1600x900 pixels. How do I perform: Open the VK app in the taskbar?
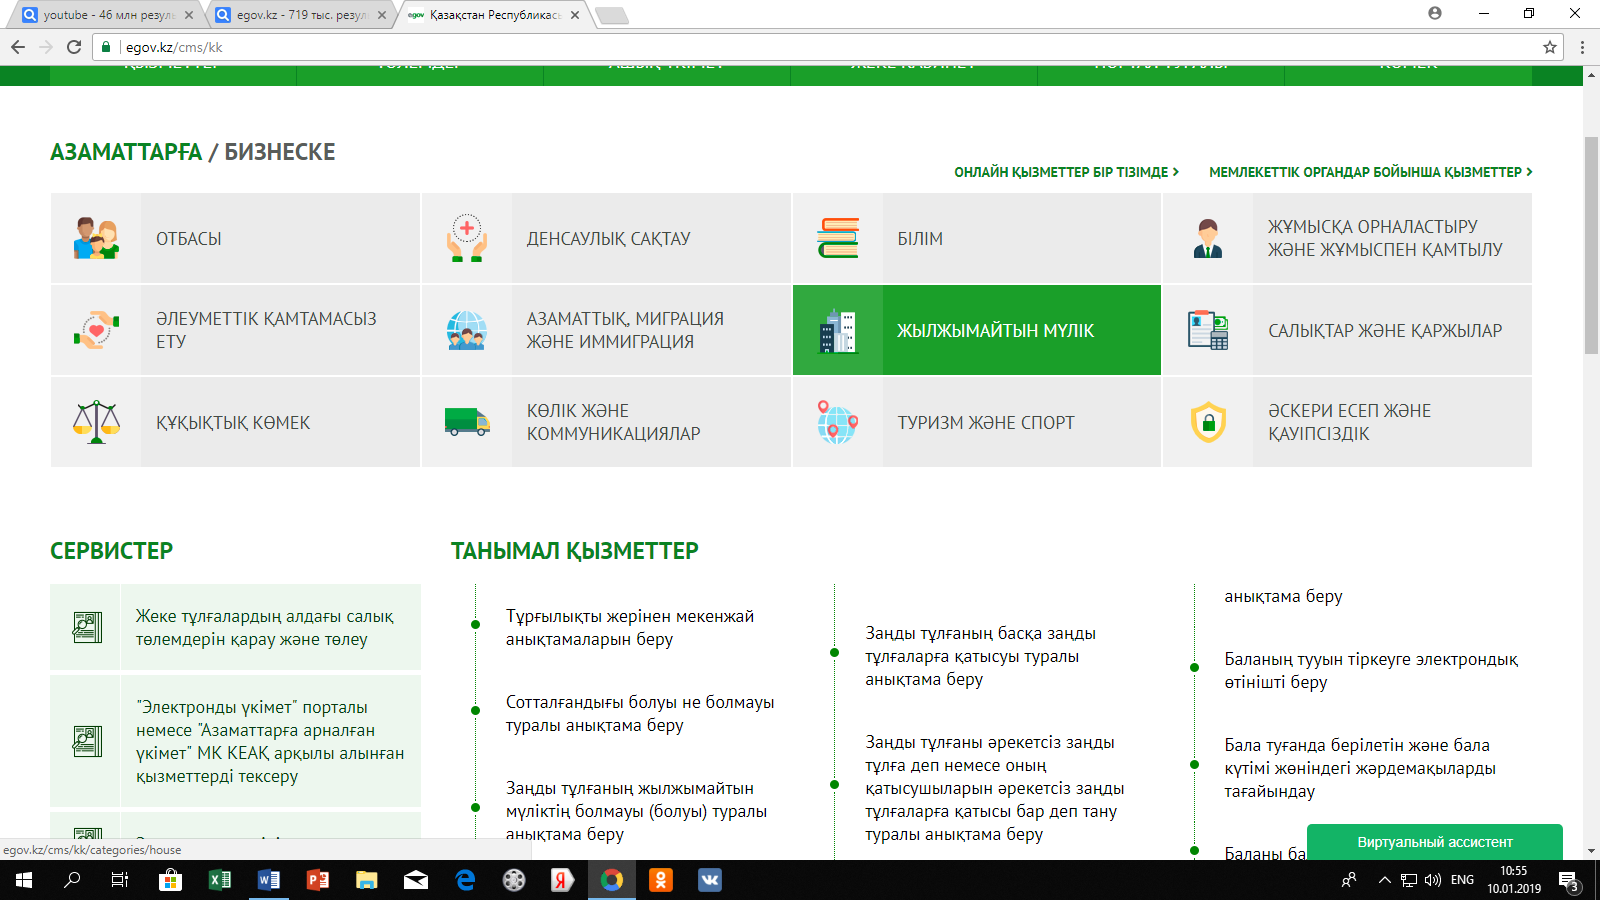710,880
